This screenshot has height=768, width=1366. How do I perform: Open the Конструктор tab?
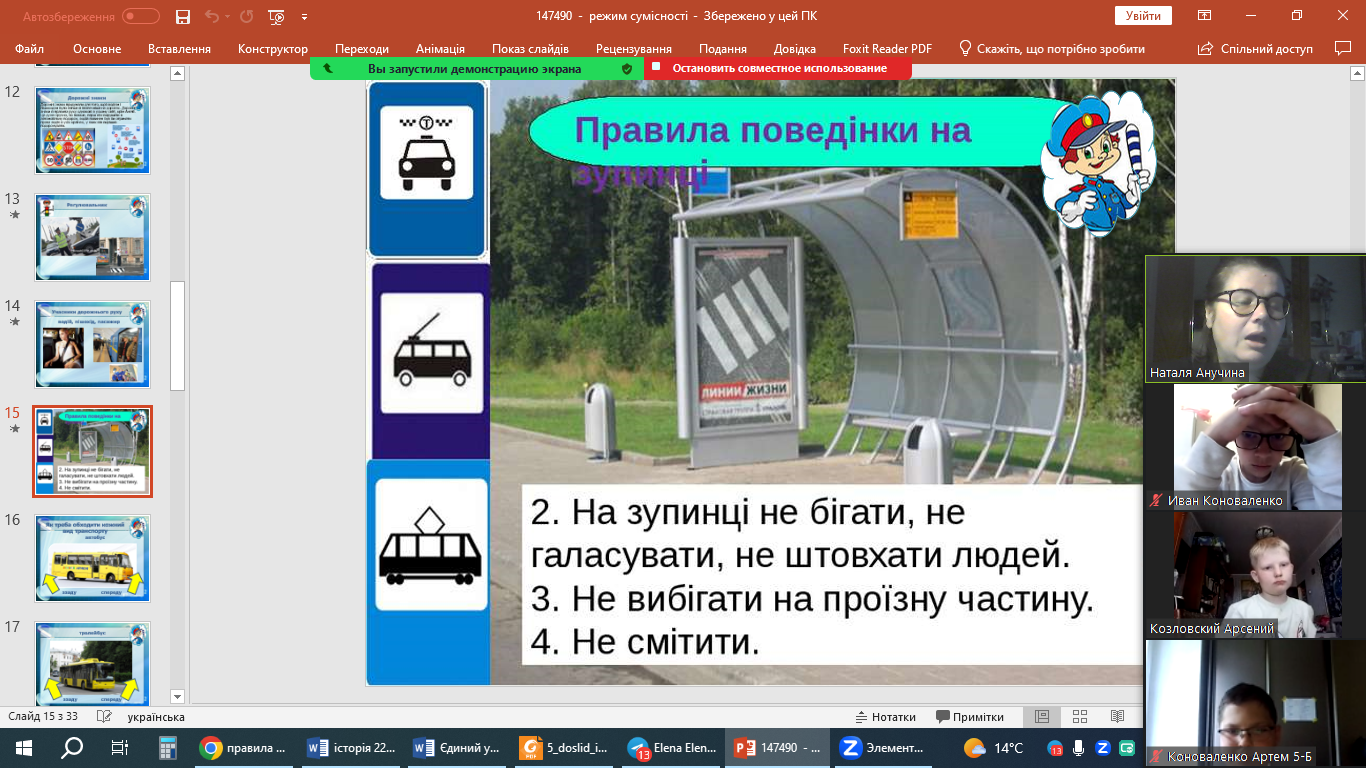coord(273,48)
